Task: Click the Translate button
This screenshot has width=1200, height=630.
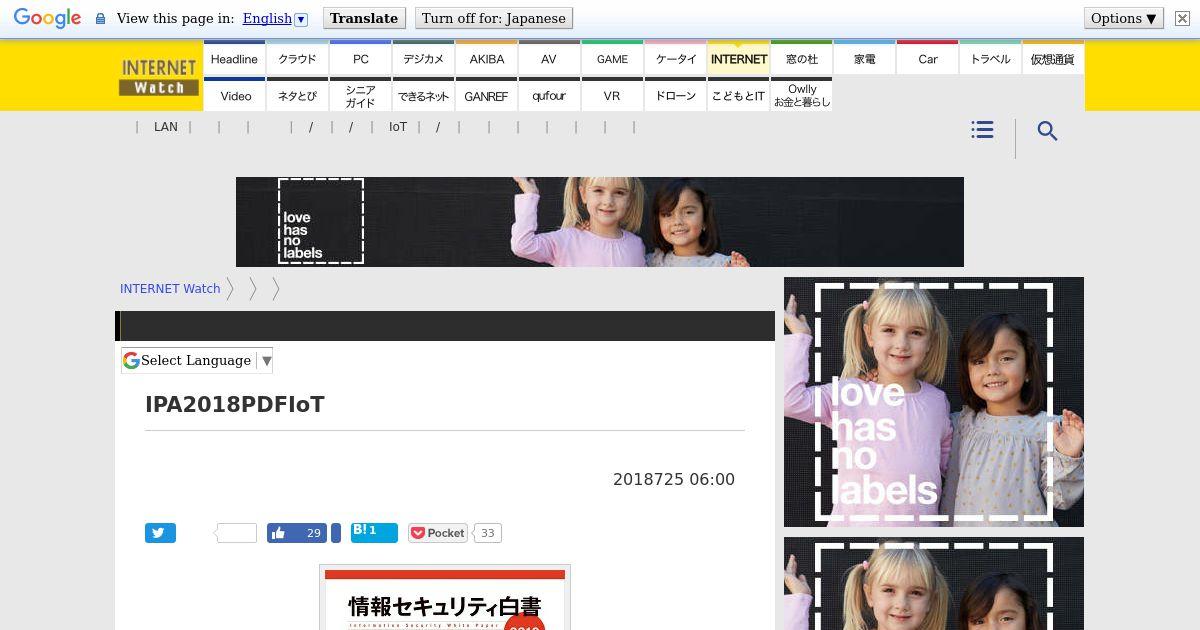Action: point(364,18)
